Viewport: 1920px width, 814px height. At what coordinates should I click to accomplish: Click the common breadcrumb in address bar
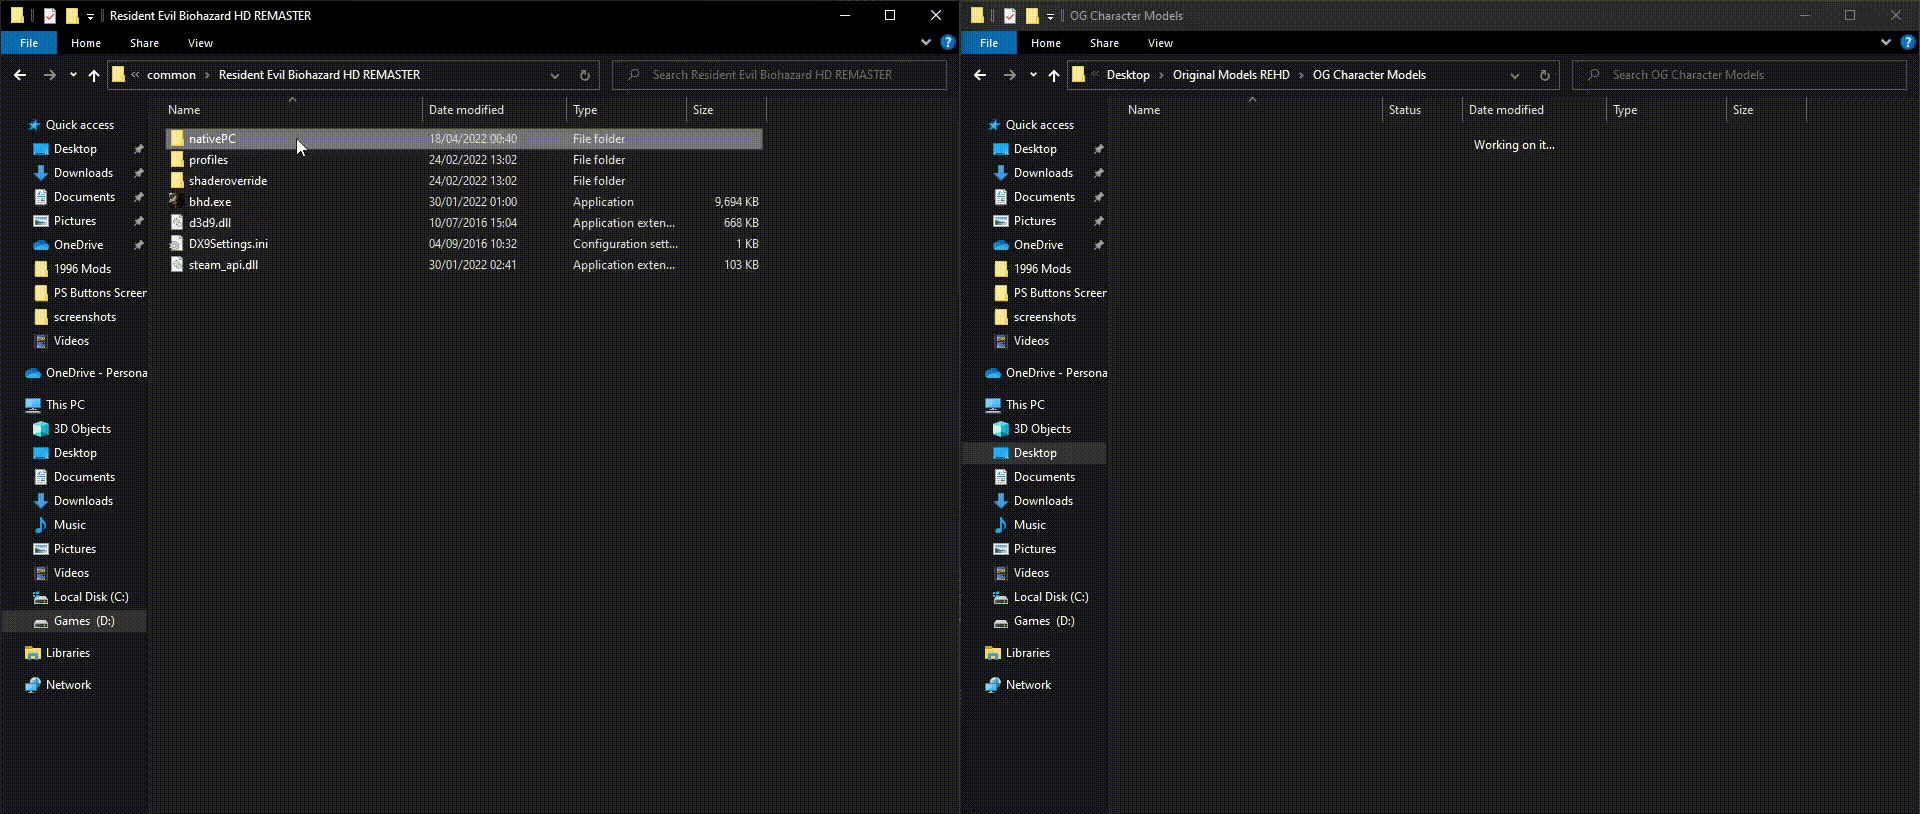tap(171, 75)
